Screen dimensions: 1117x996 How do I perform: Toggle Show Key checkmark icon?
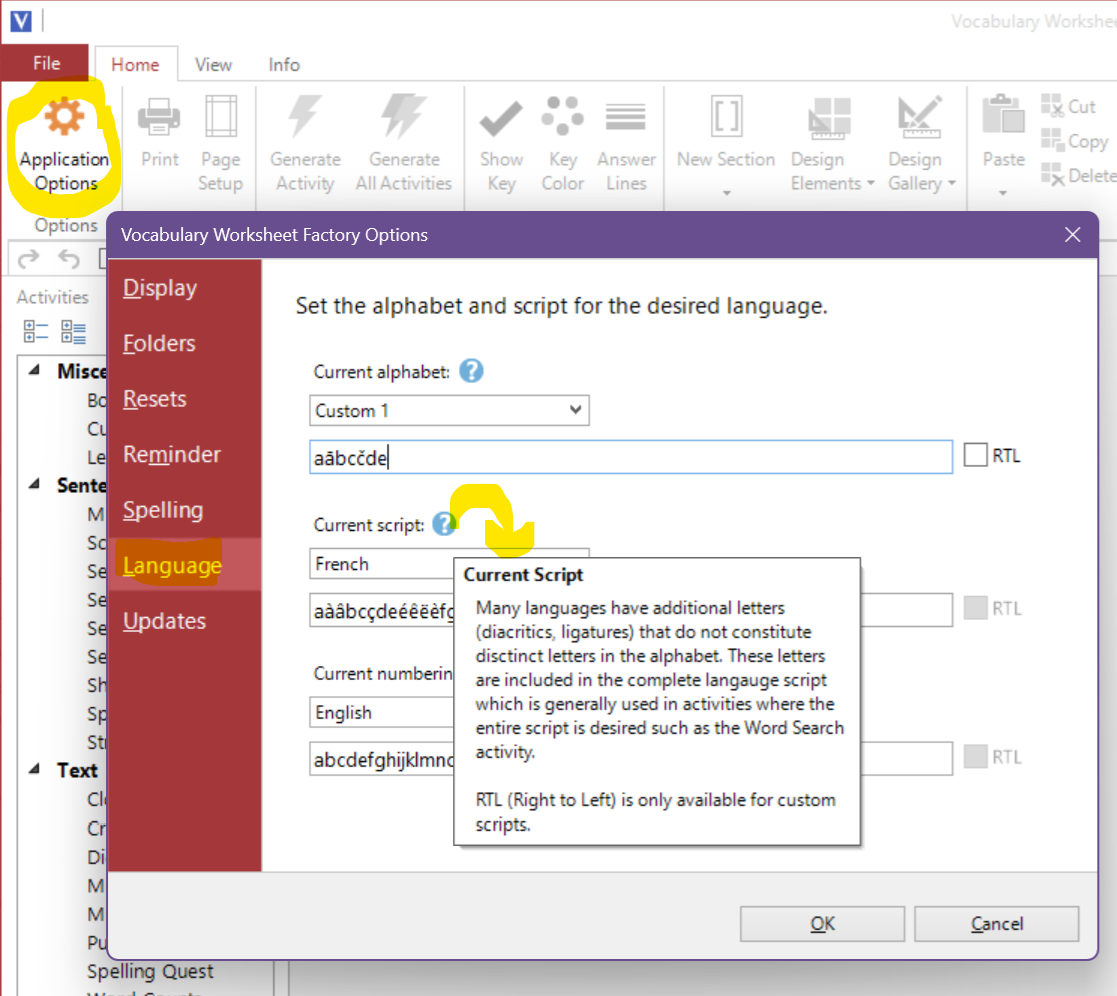[501, 118]
